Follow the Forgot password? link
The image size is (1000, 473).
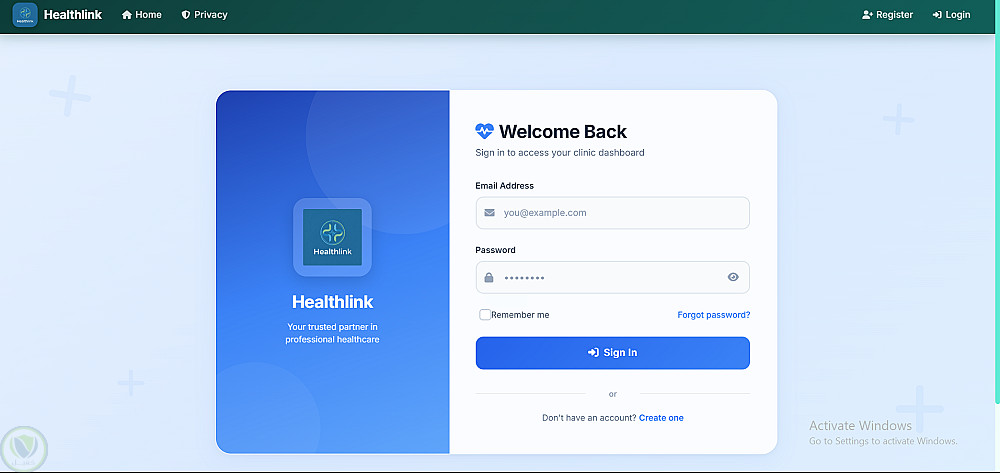click(714, 315)
